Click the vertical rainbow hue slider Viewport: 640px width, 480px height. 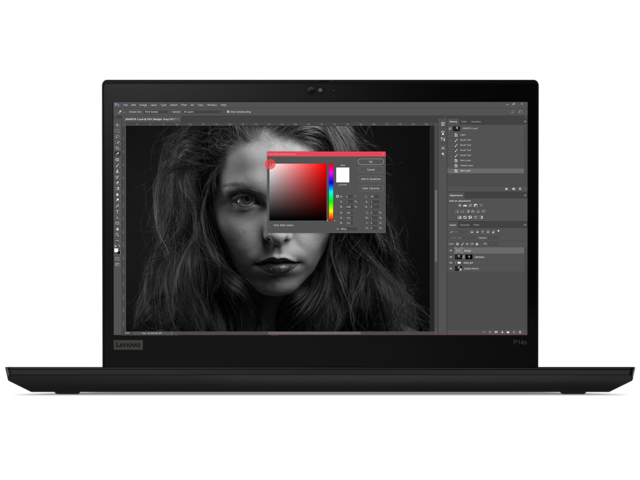point(331,191)
